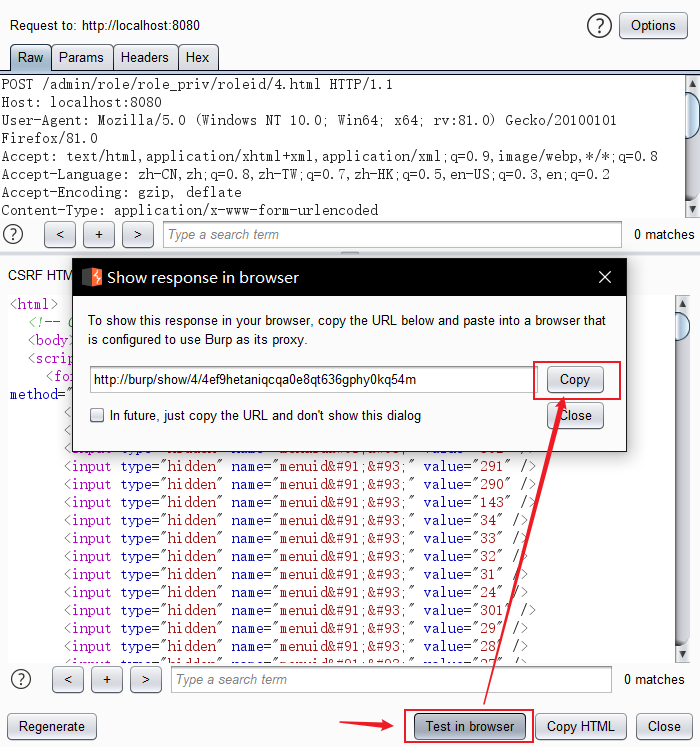Focus the request search term field
This screenshot has width=700, height=747.
click(x=392, y=234)
